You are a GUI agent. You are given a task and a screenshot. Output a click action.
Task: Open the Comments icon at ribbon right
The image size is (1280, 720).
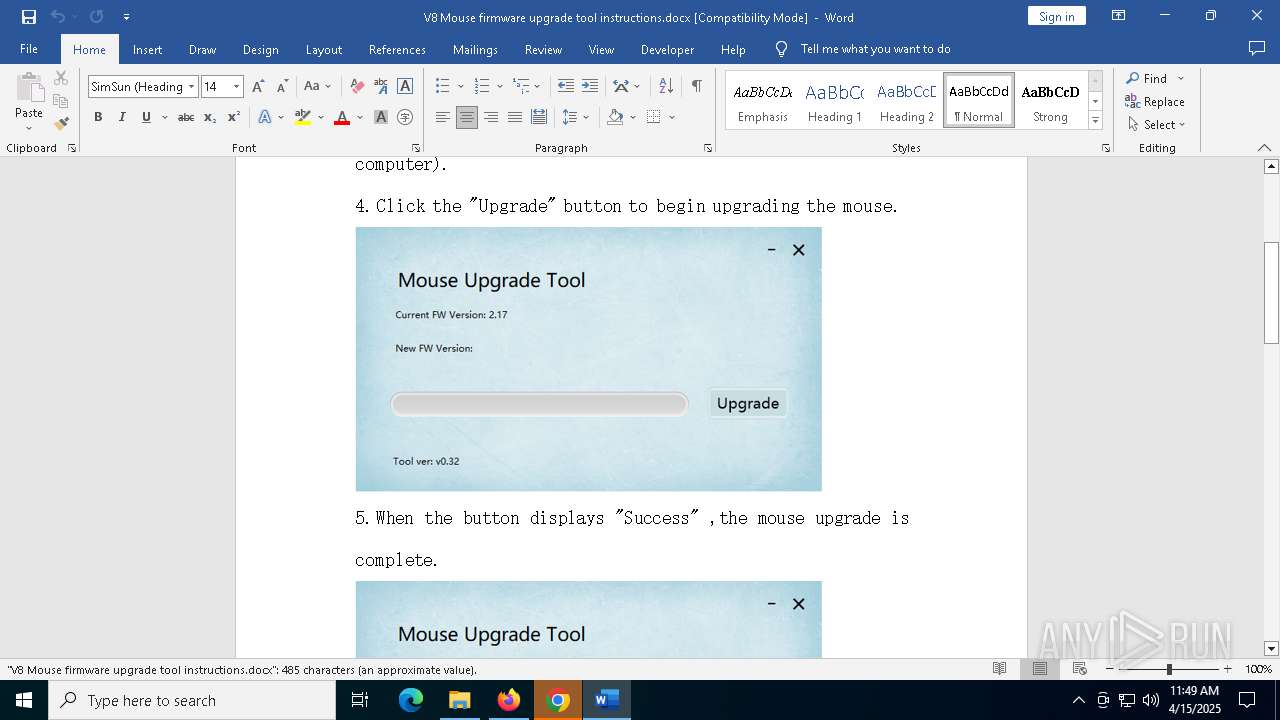coord(1257,49)
